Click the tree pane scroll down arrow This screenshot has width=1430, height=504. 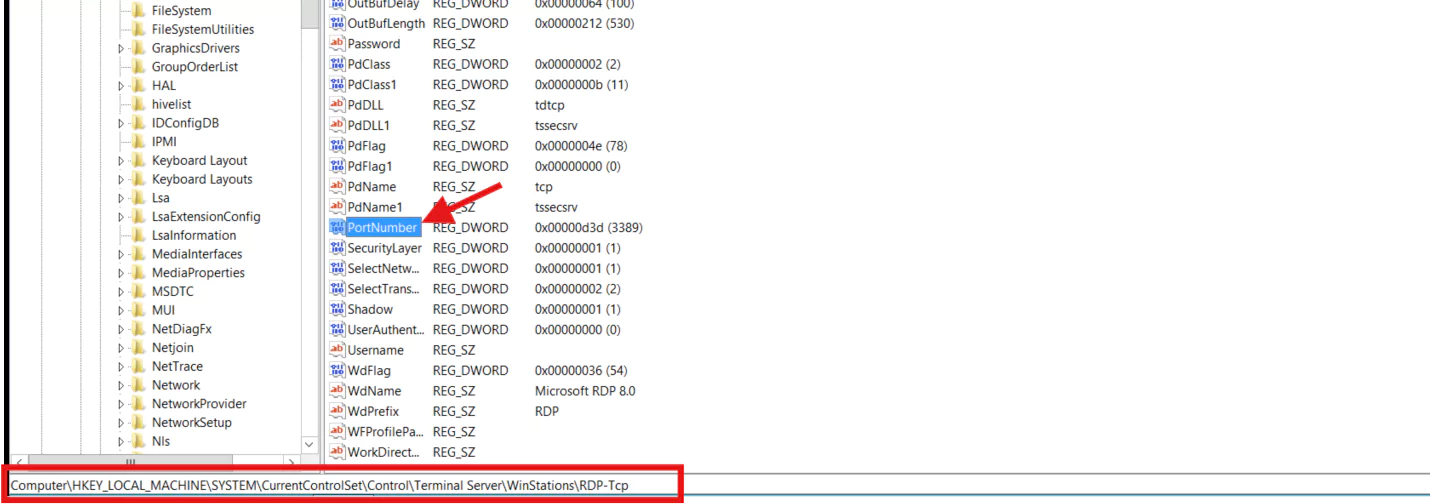310,443
